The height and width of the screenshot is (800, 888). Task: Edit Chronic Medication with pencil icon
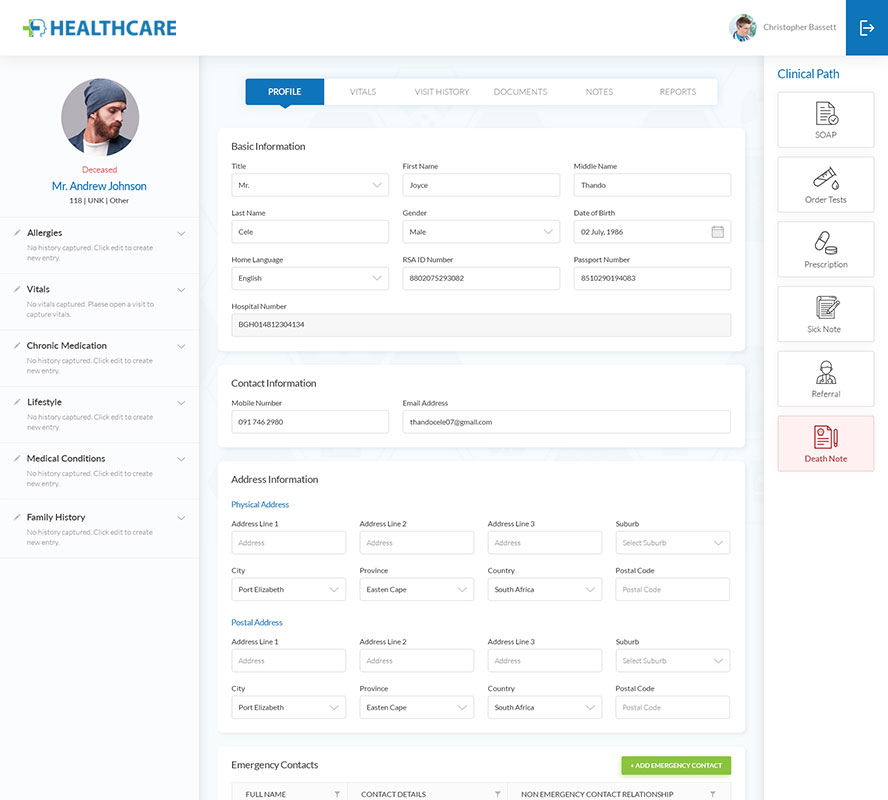17,345
